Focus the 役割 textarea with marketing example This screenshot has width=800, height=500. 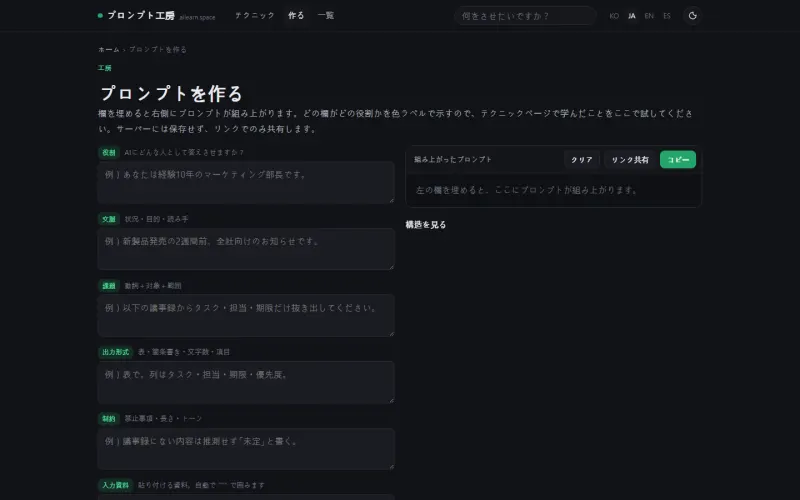click(x=246, y=183)
